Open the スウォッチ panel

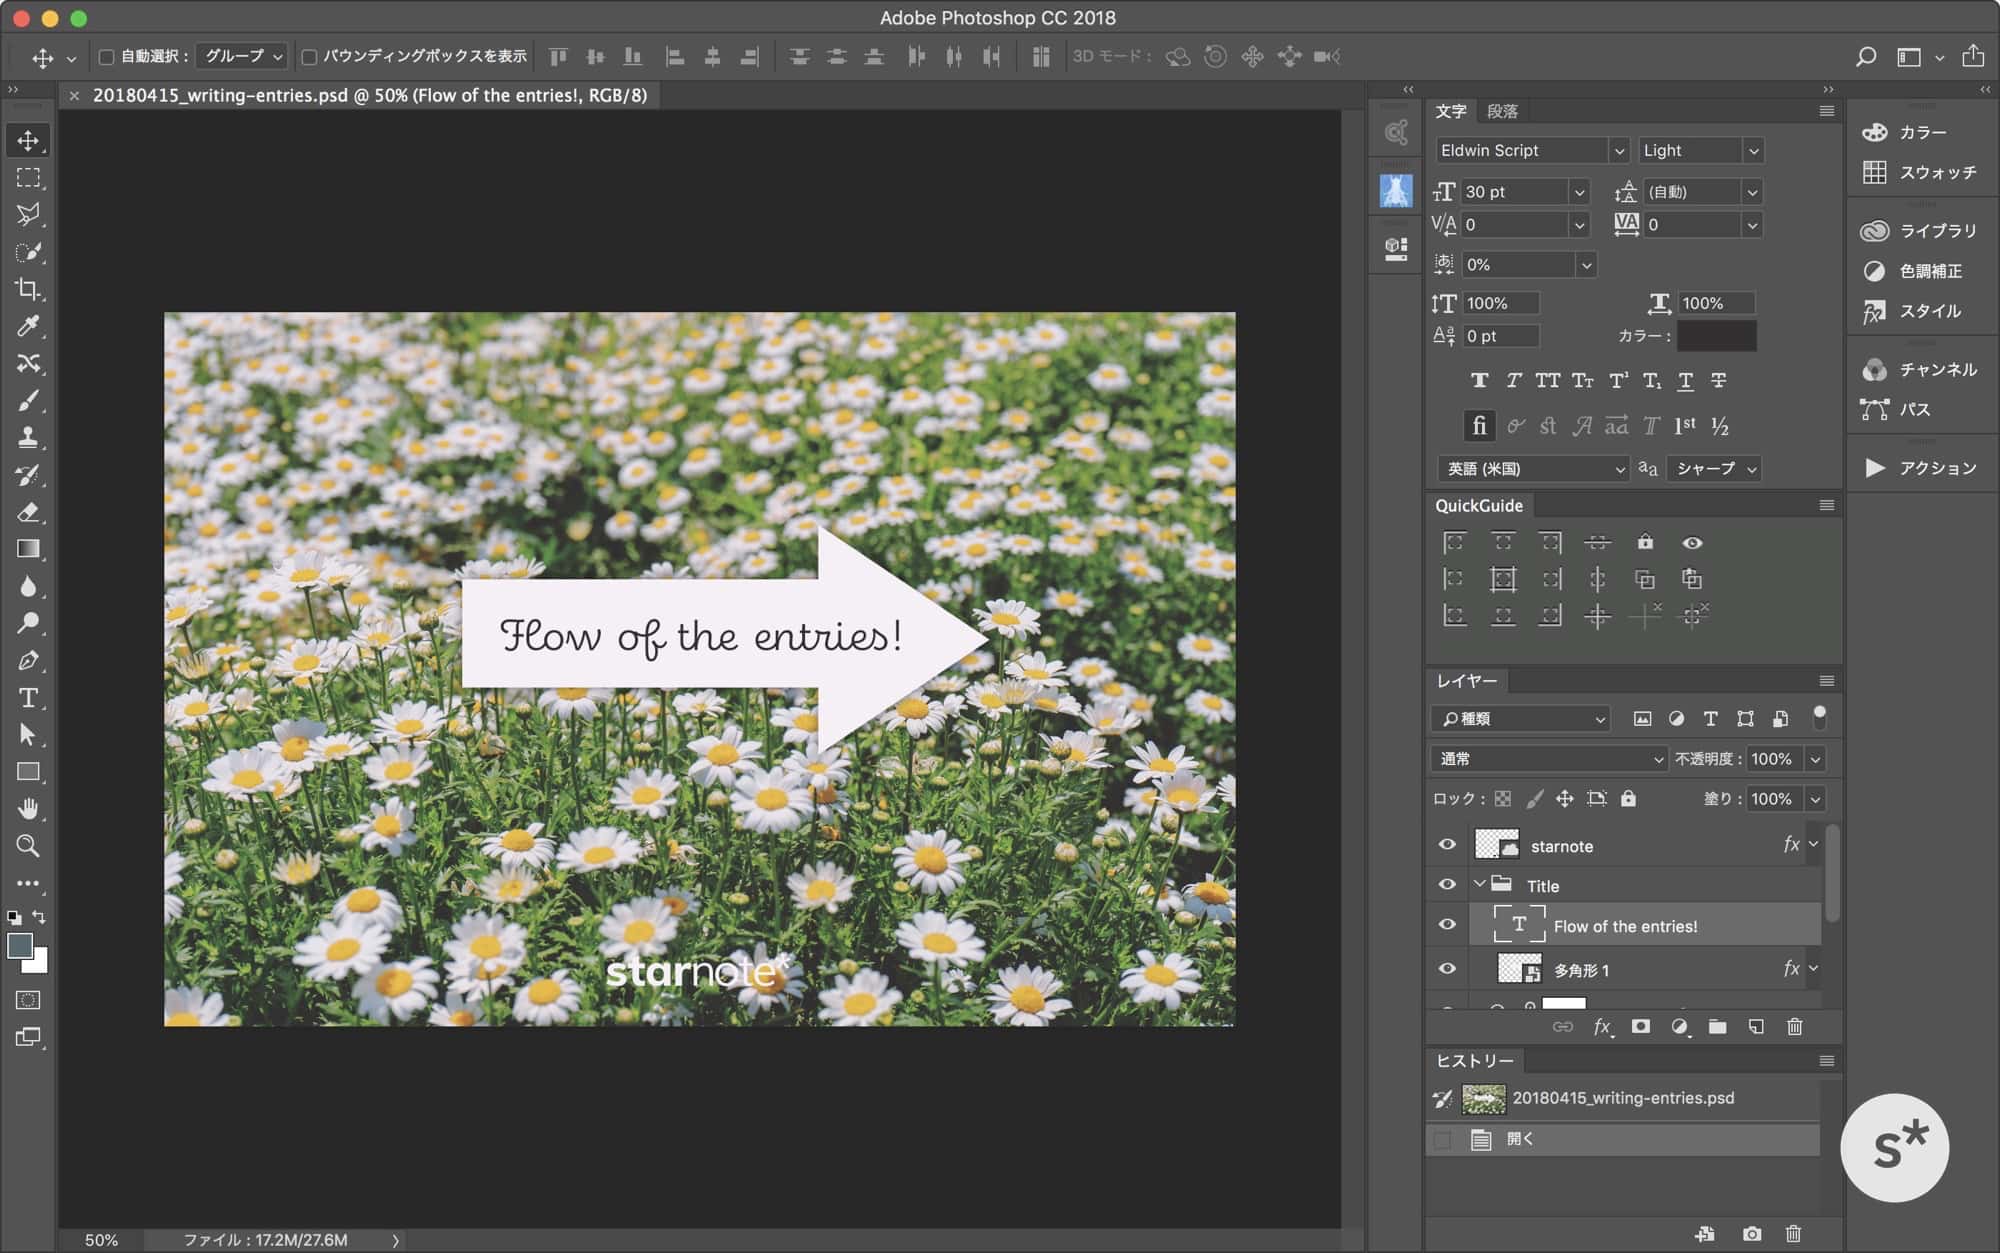[1936, 173]
